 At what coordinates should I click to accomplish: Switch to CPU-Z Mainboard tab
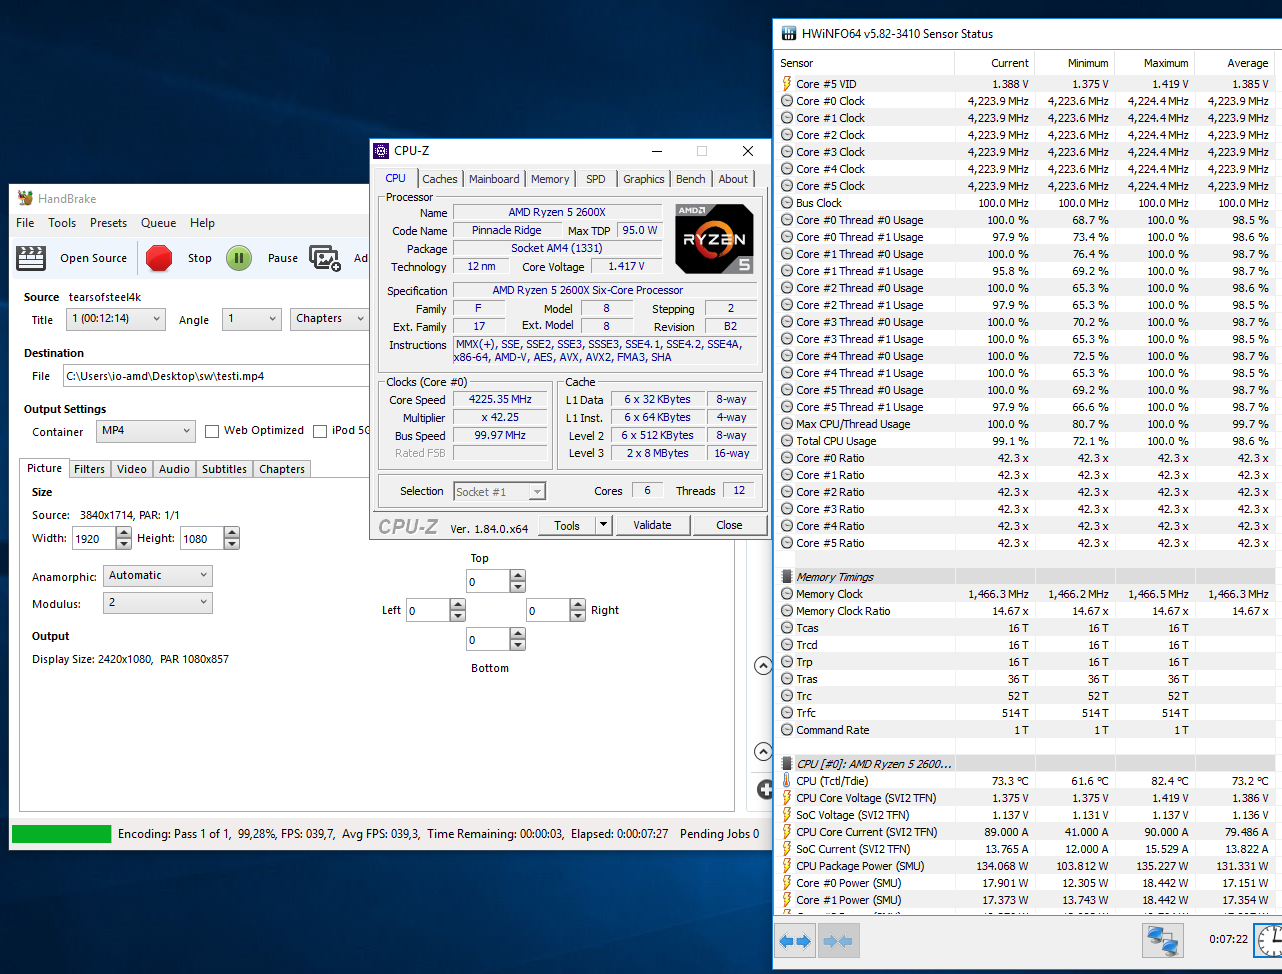click(494, 179)
